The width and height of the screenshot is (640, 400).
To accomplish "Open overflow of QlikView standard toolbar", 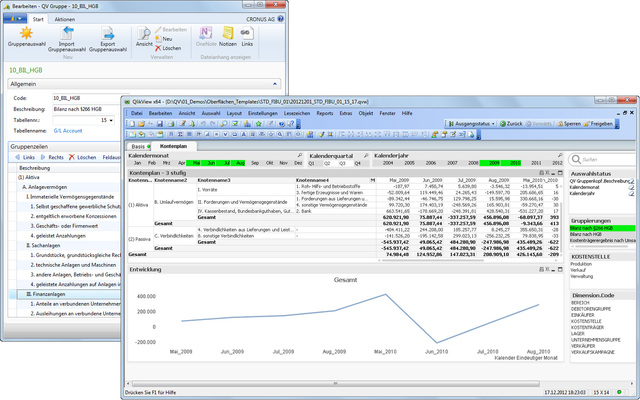I will 298,124.
